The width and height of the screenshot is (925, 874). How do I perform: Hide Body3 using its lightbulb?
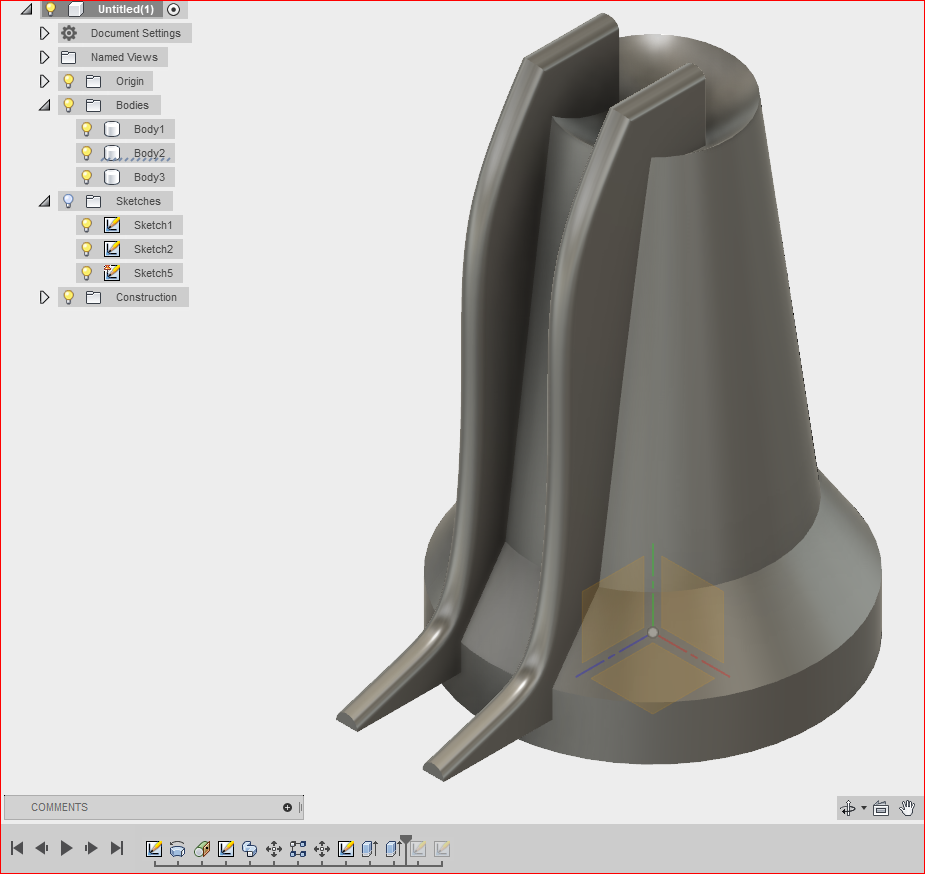click(86, 177)
